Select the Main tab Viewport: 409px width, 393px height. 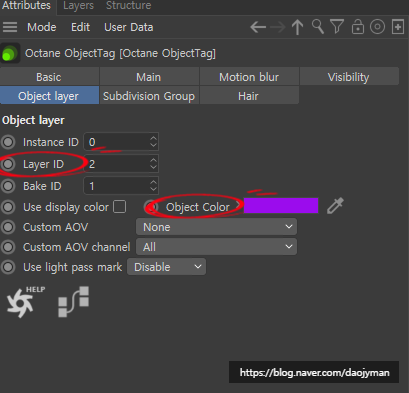[x=149, y=77]
